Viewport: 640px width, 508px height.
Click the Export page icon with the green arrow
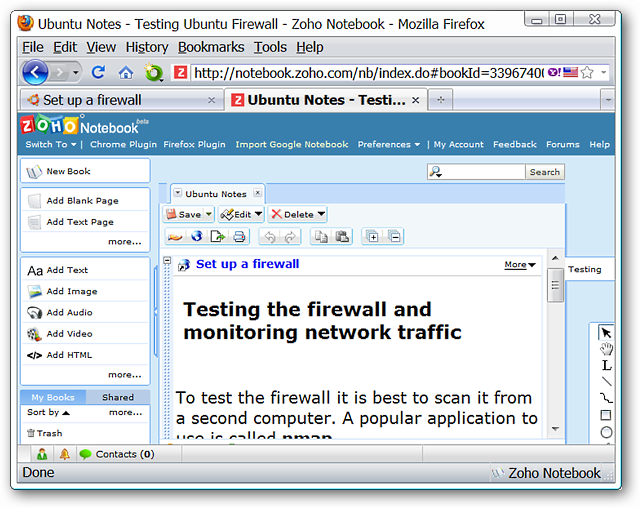[x=218, y=236]
